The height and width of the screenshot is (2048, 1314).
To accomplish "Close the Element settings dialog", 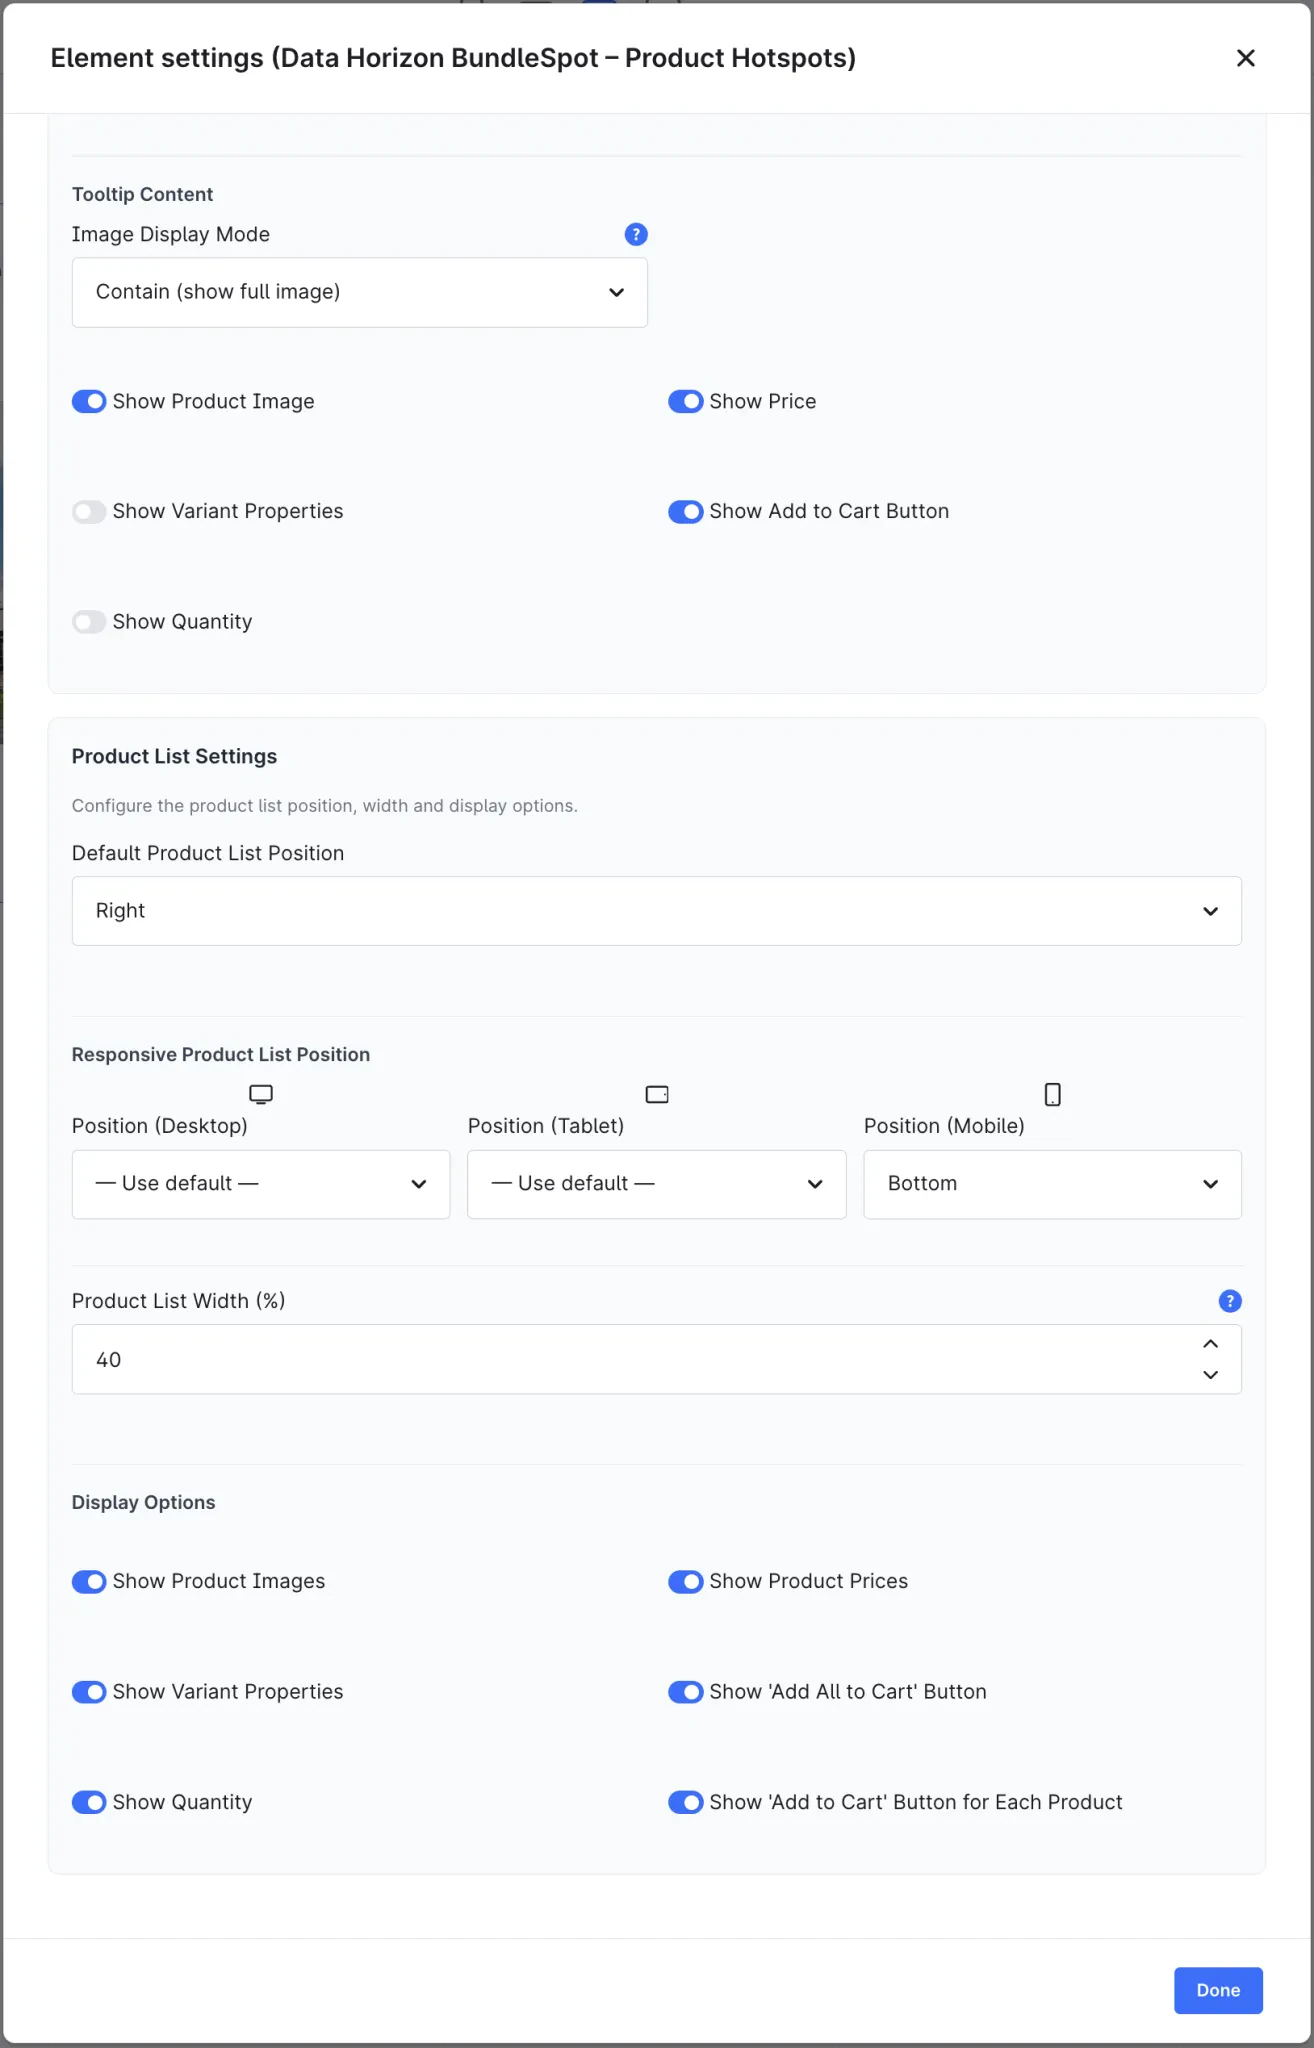I will pos(1246,58).
